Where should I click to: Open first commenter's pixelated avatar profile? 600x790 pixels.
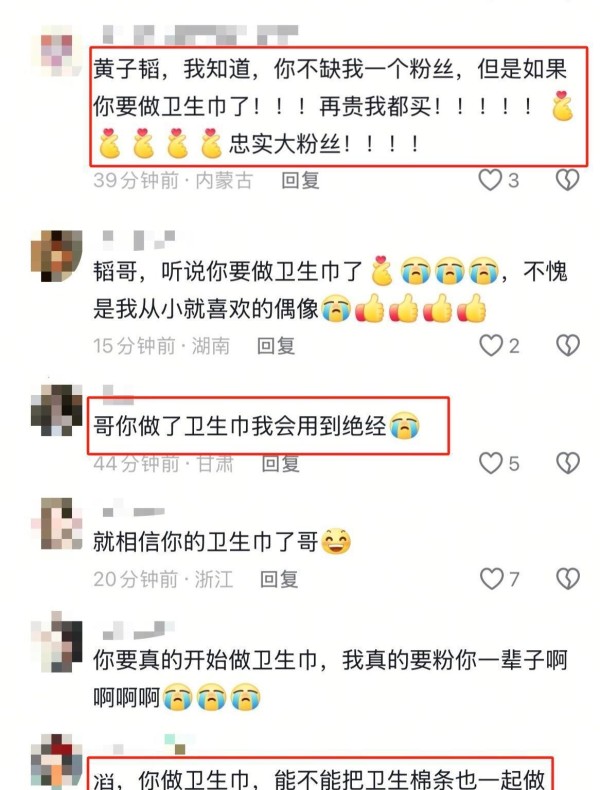coord(56,50)
